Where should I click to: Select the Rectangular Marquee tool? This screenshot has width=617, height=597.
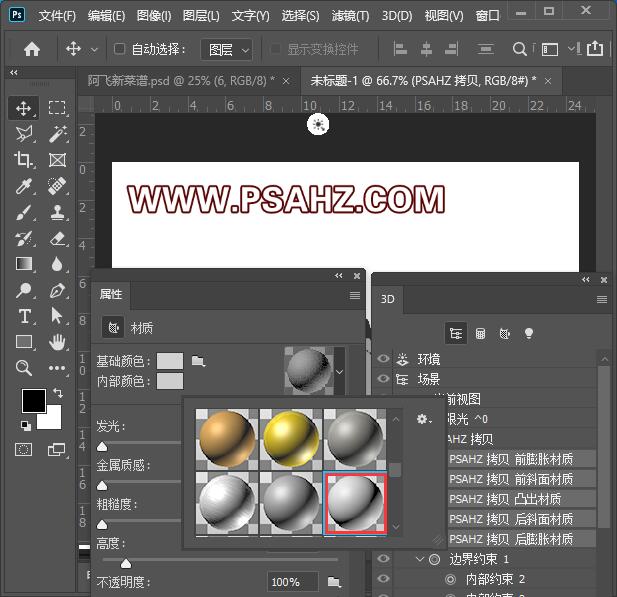tap(57, 108)
